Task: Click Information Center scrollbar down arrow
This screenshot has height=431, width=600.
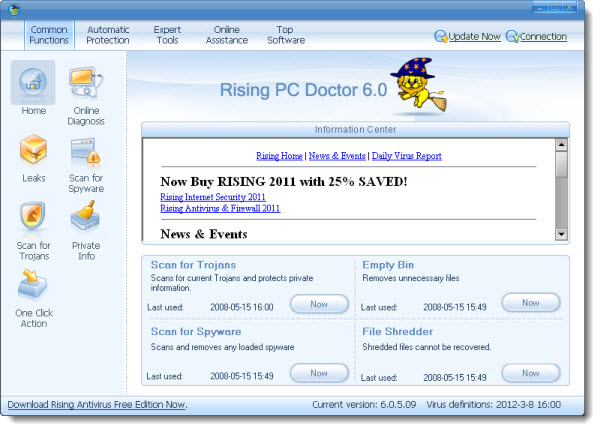Action: tap(561, 234)
